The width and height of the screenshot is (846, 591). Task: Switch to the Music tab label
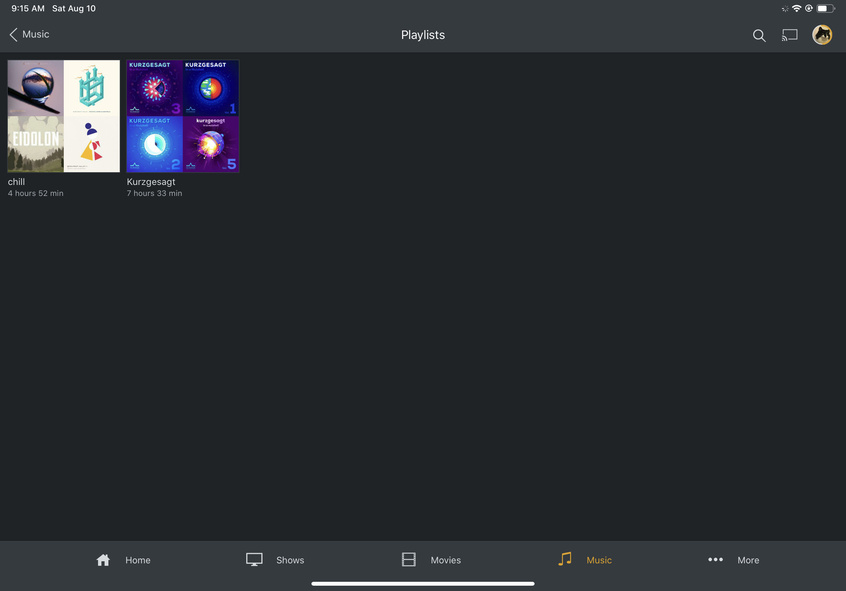click(599, 560)
